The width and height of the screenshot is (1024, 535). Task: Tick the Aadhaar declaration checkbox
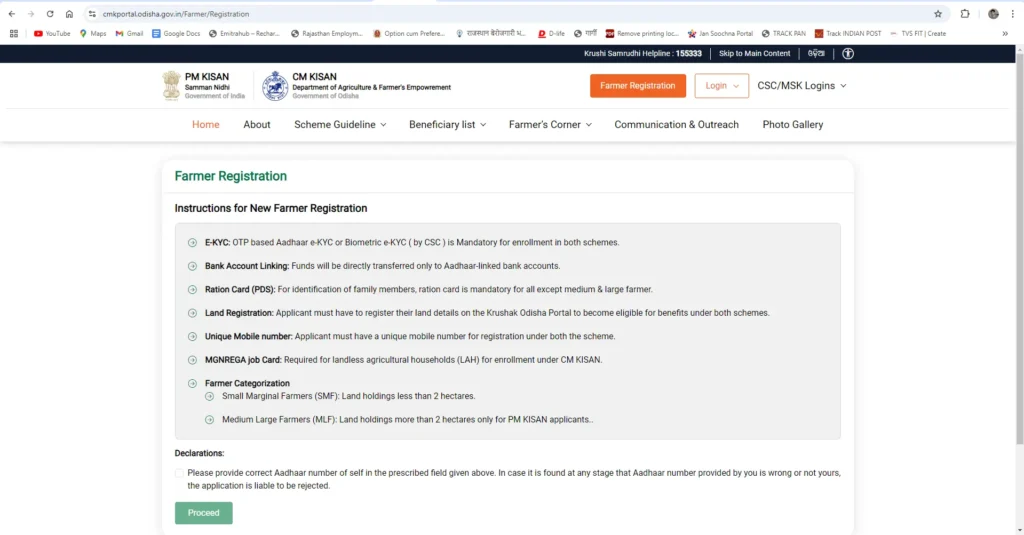pos(179,473)
